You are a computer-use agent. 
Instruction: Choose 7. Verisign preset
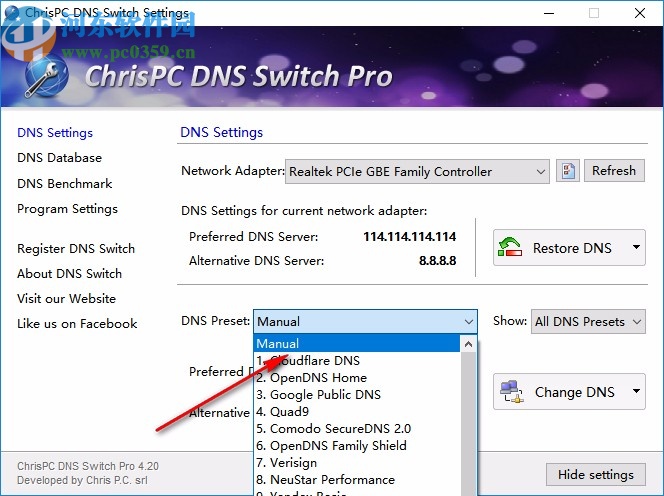[x=357, y=463]
